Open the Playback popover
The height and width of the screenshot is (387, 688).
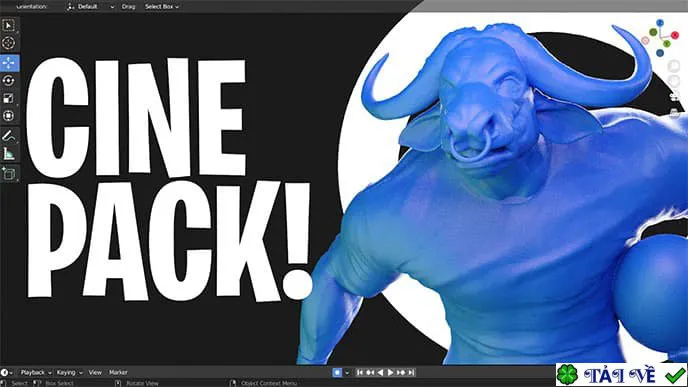pos(36,373)
